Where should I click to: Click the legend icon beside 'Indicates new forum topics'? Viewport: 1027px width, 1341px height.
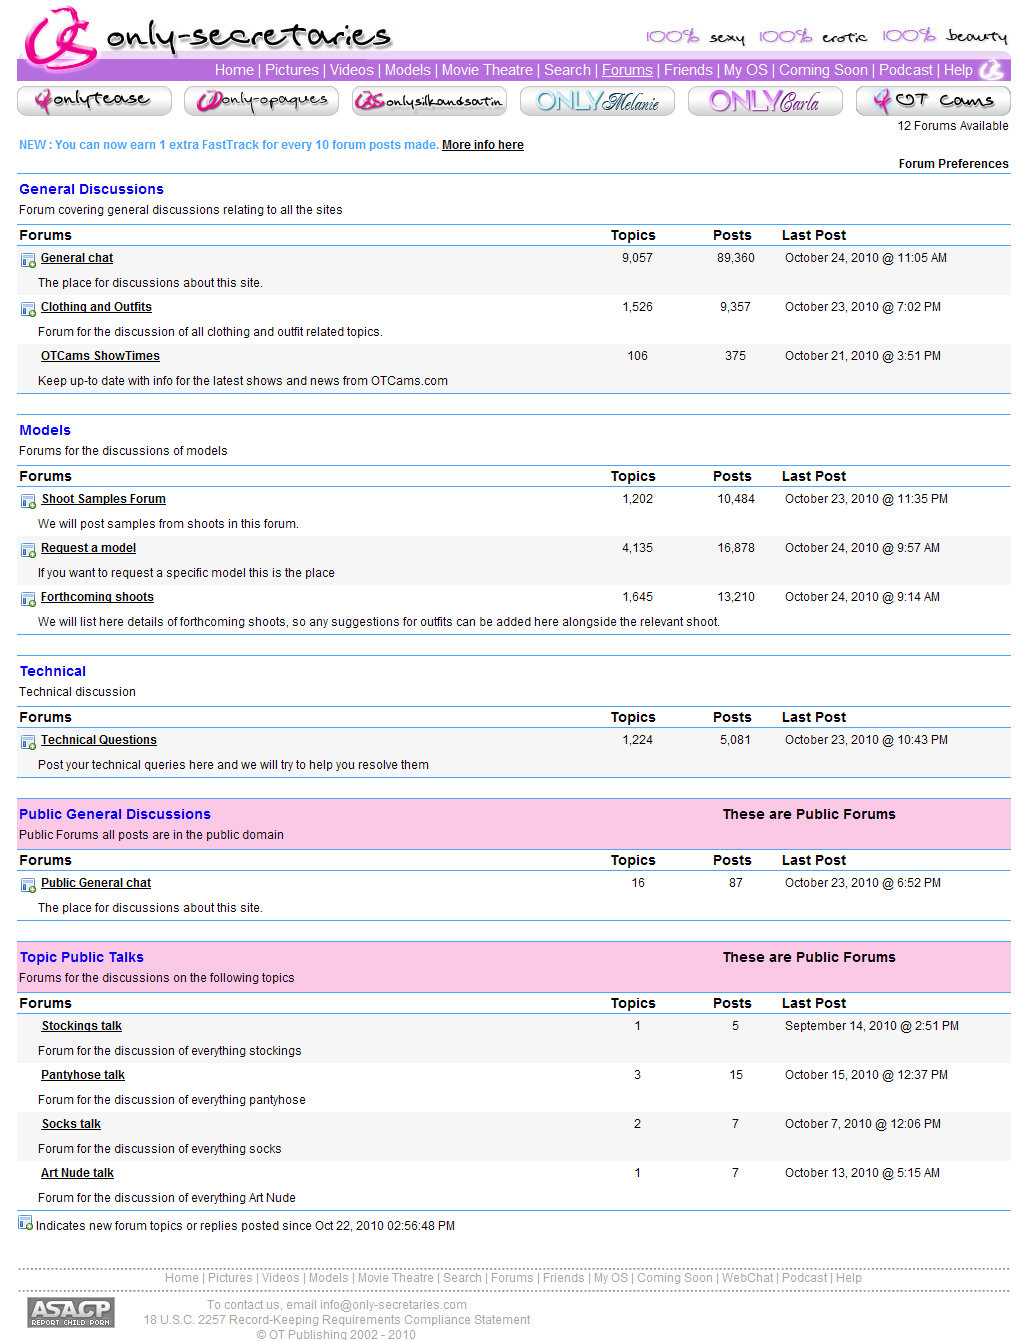[26, 1223]
